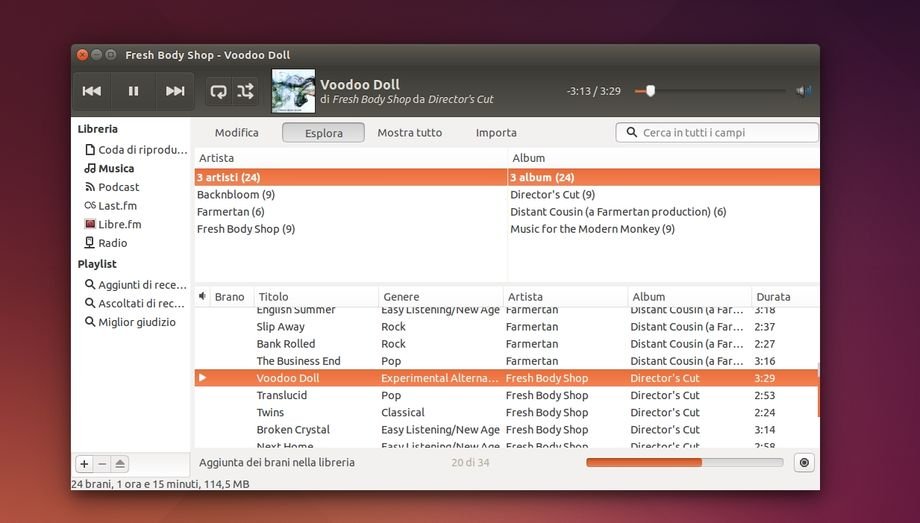920x523 pixels.
Task: Add new playlist with plus button
Action: (x=84, y=464)
